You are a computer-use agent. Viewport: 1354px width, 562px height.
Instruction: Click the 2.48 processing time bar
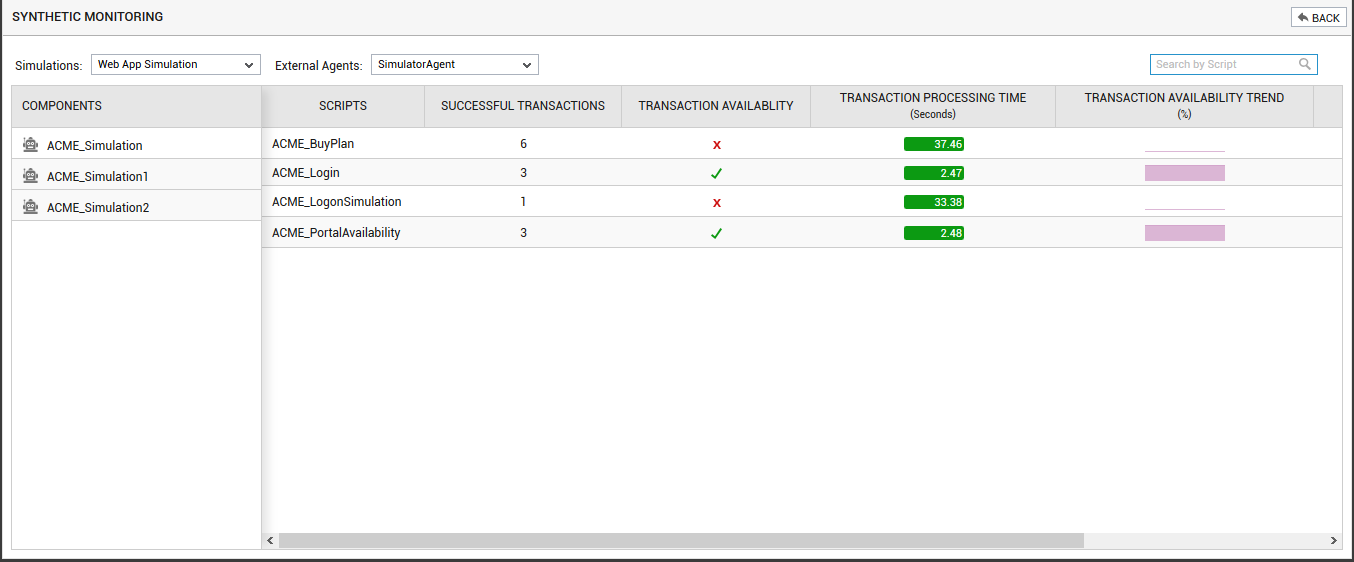pyautogui.click(x=934, y=233)
